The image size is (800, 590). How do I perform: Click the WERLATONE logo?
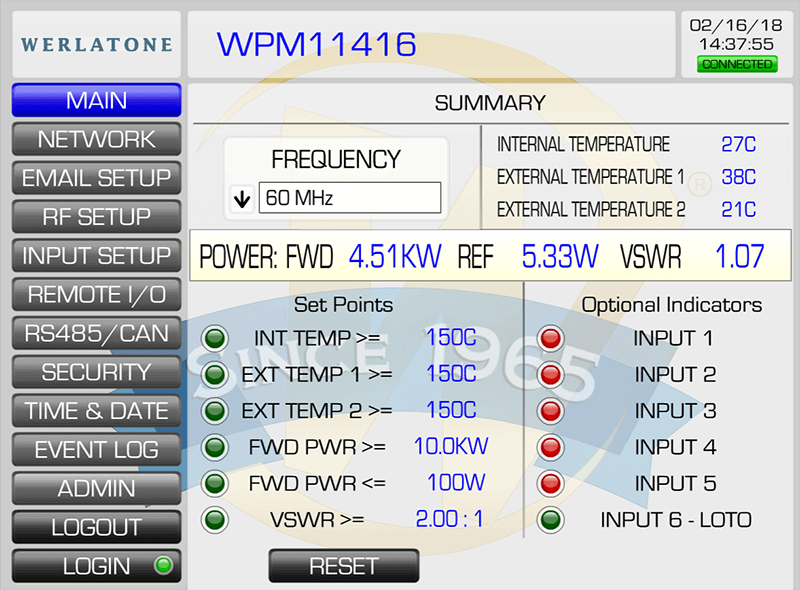point(96,44)
